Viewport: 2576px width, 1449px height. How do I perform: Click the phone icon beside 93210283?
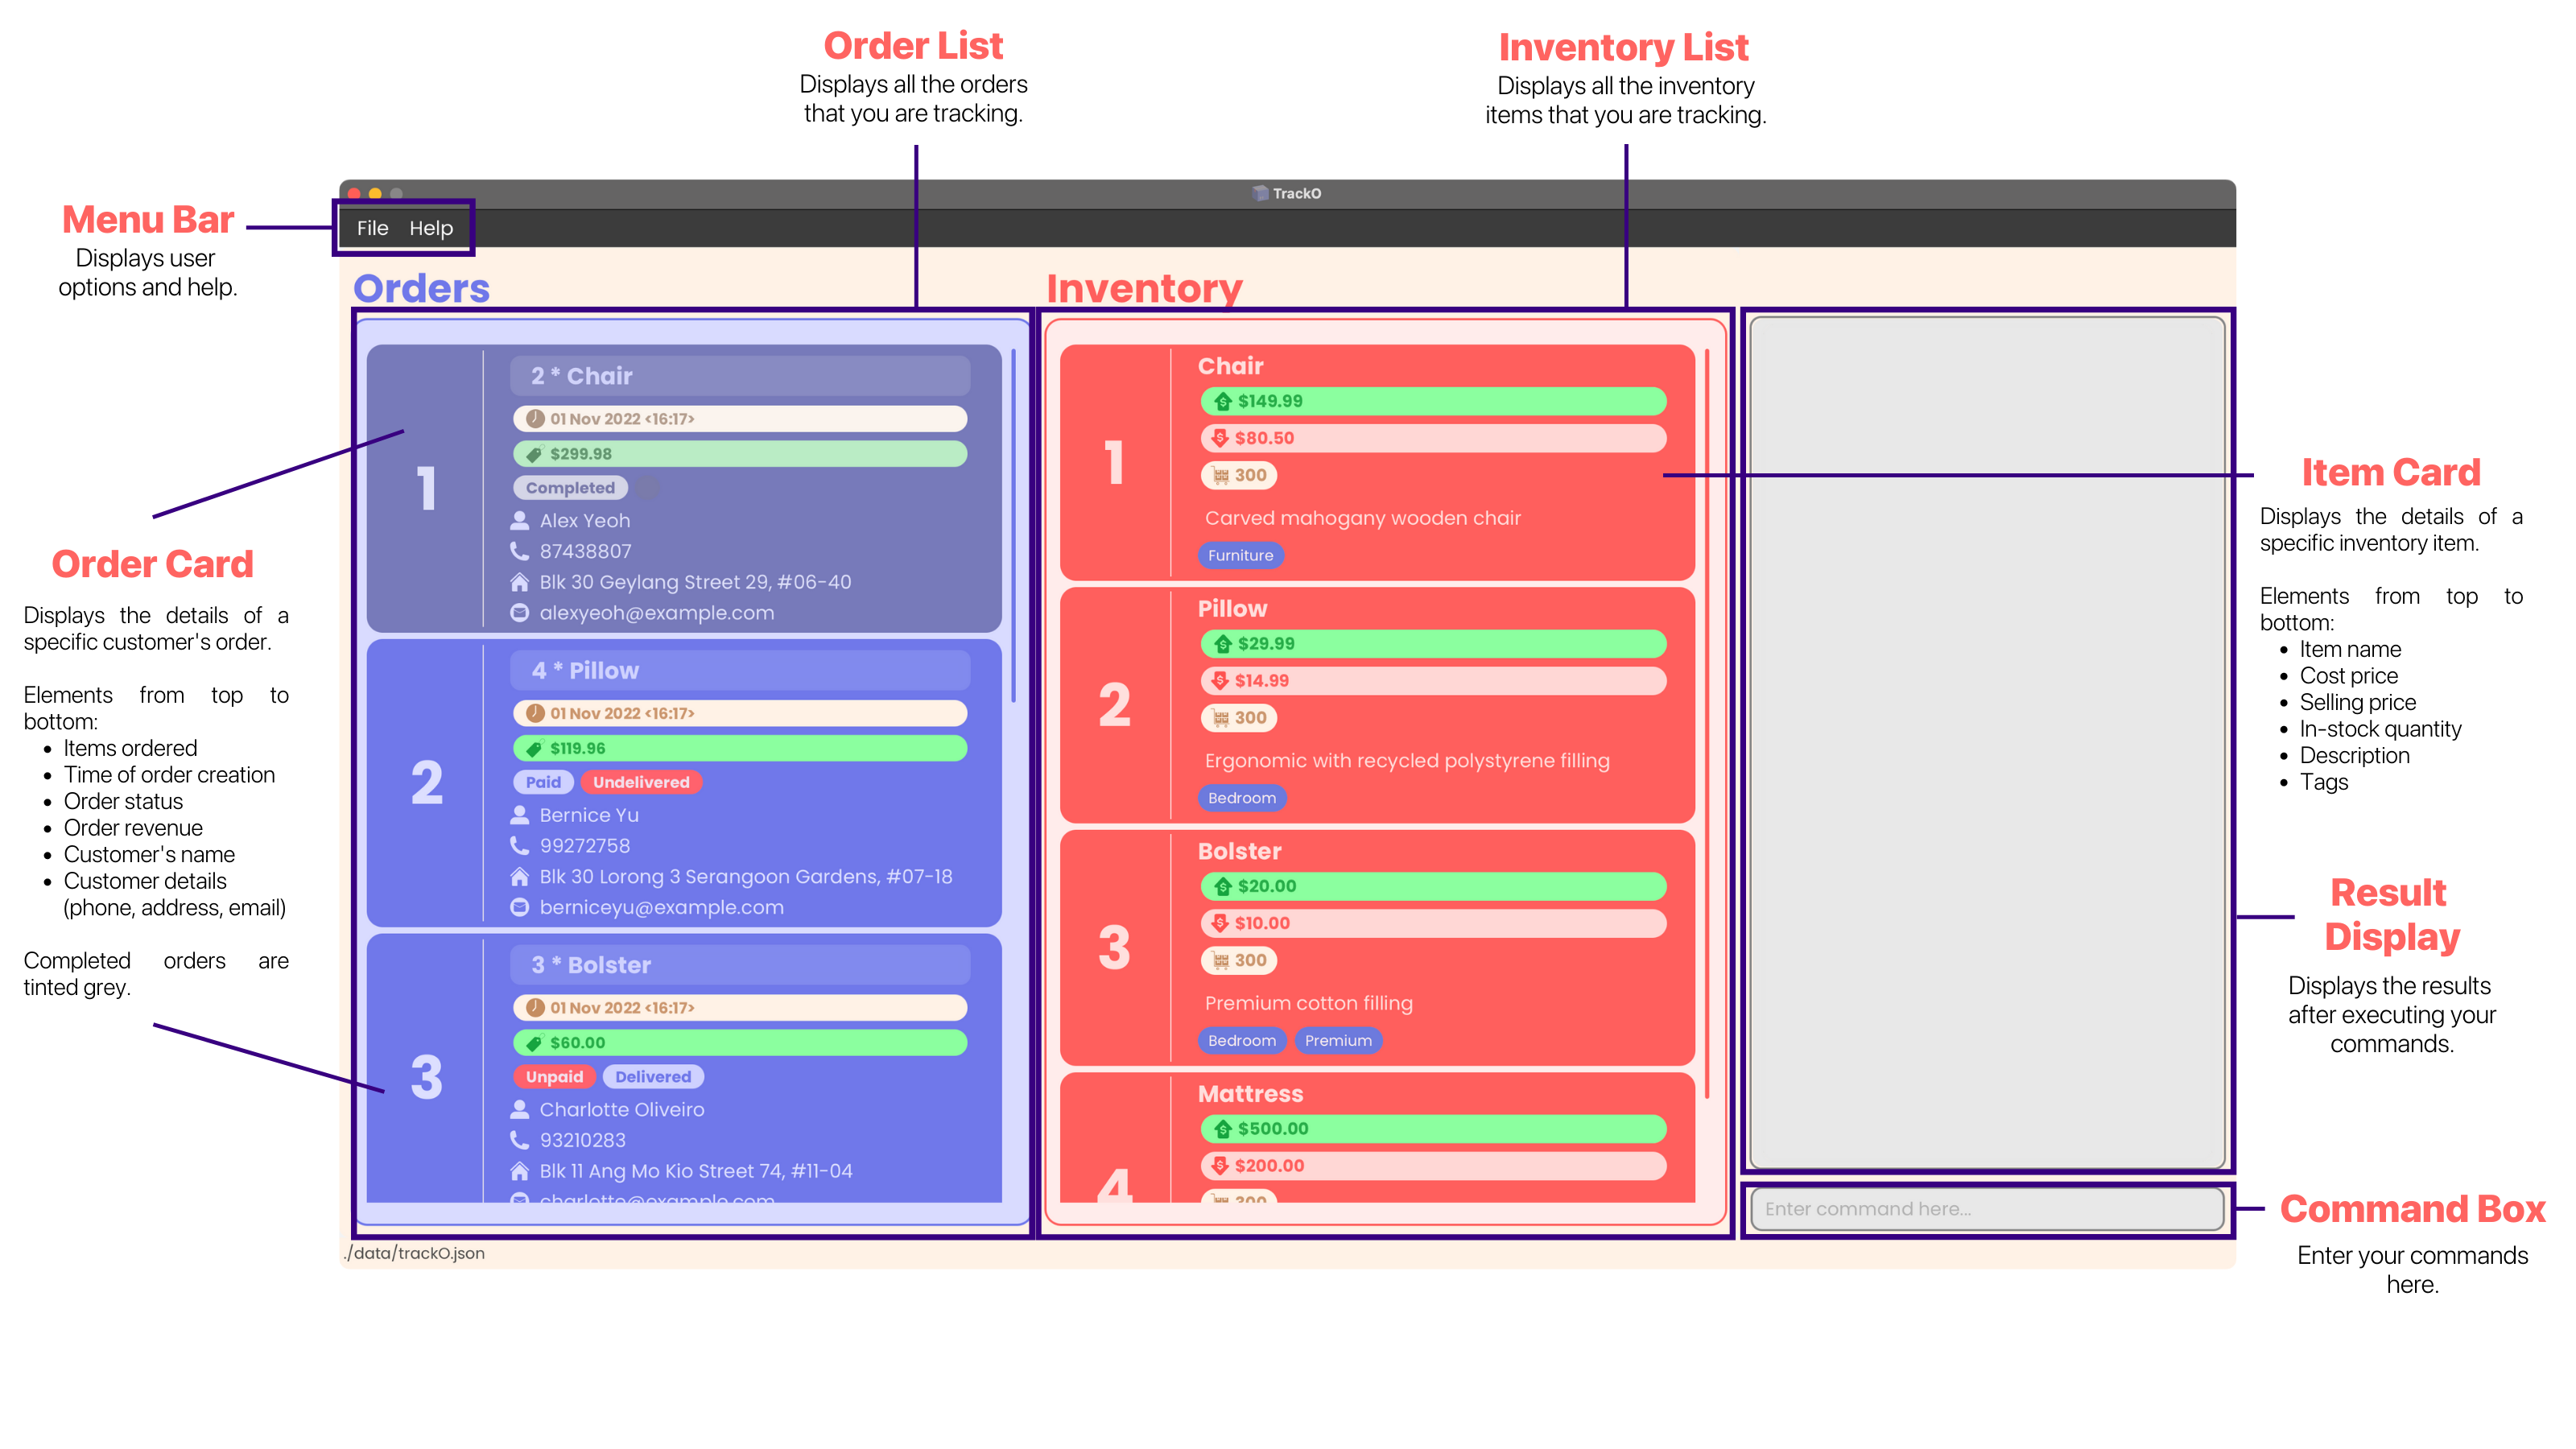coord(520,1140)
